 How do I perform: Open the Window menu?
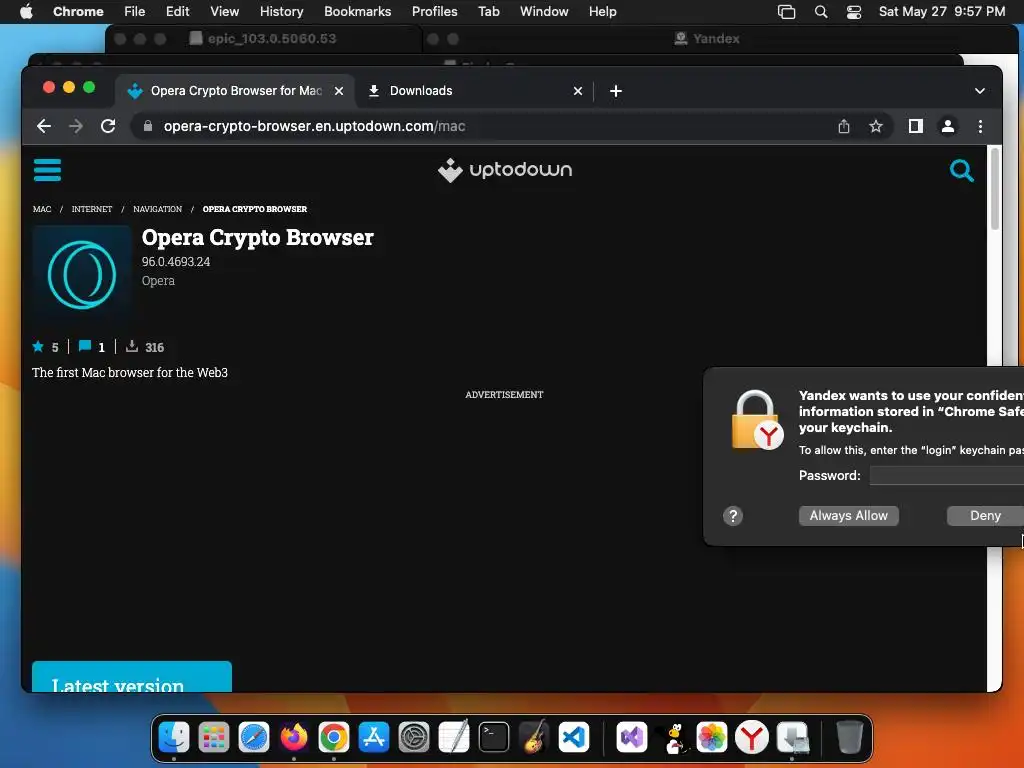(x=544, y=12)
